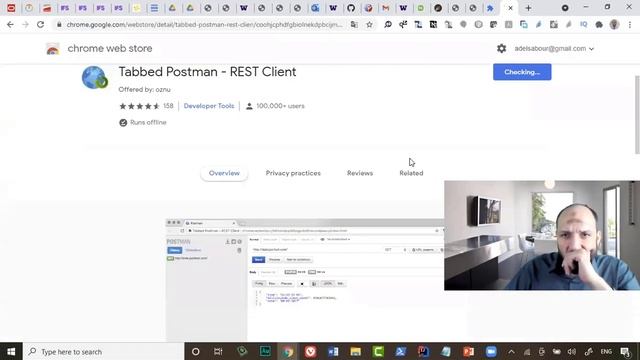Image resolution: width=640 pixels, height=360 pixels.
Task: Reload the Chrome Web Store page
Action: [x=40, y=24]
